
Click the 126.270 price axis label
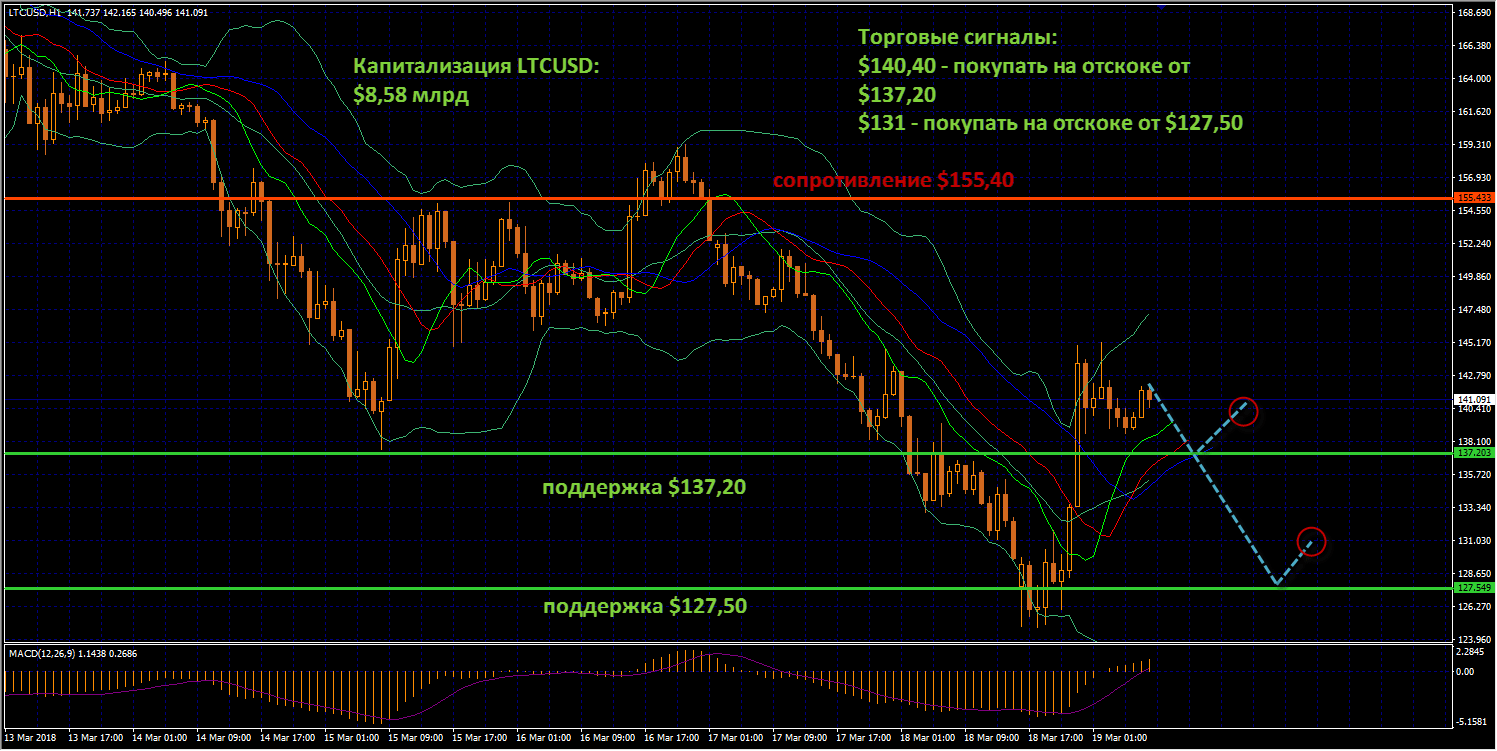point(1476,606)
